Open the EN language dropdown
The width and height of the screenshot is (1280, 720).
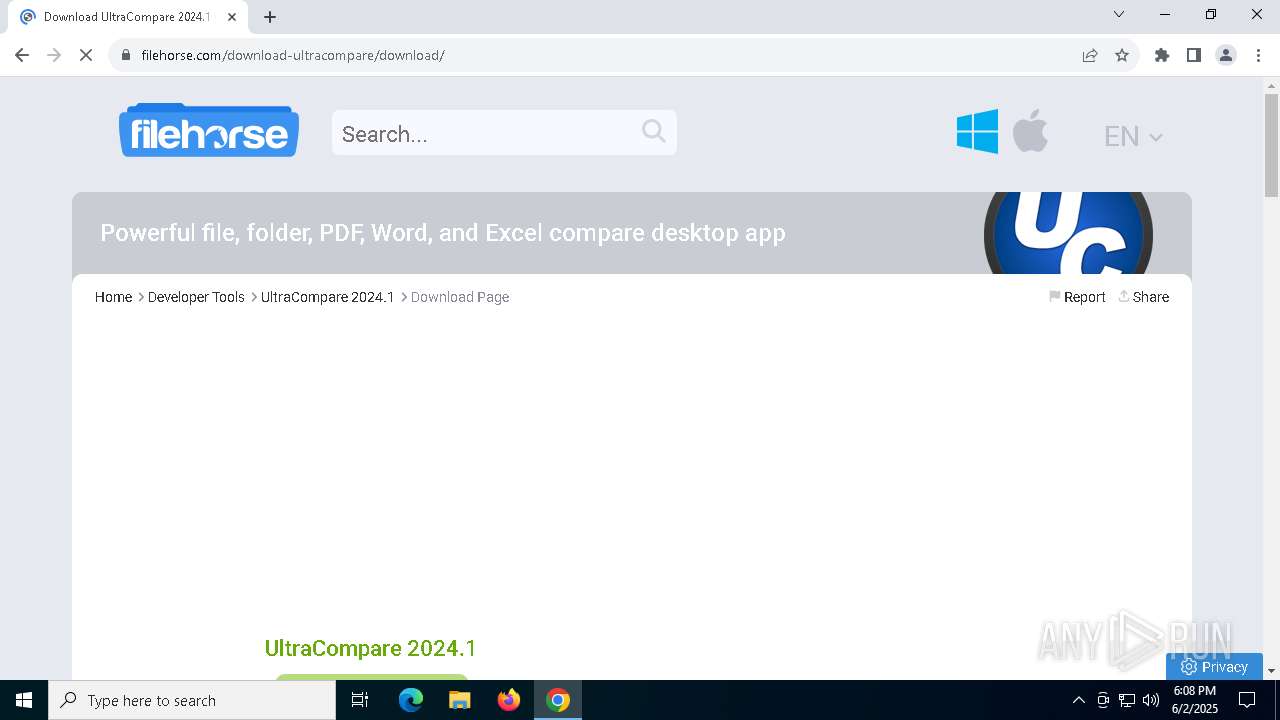(1133, 136)
